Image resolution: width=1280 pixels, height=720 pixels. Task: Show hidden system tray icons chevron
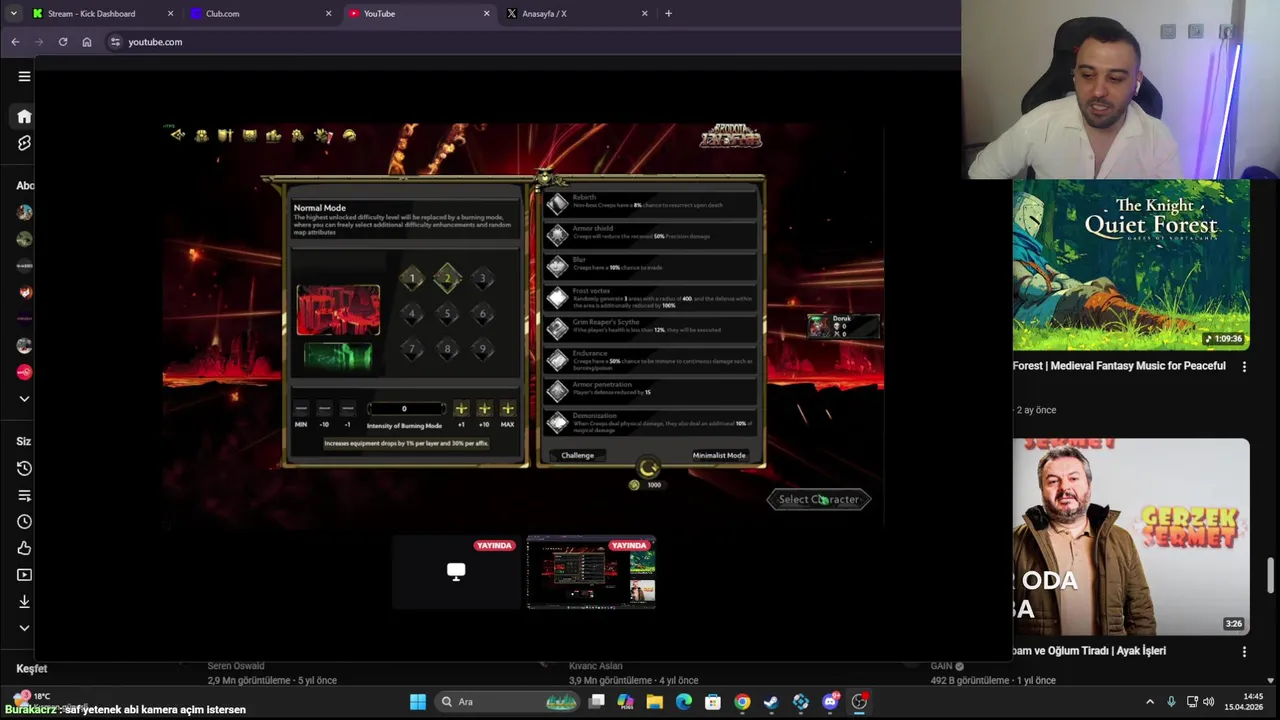click(1150, 702)
